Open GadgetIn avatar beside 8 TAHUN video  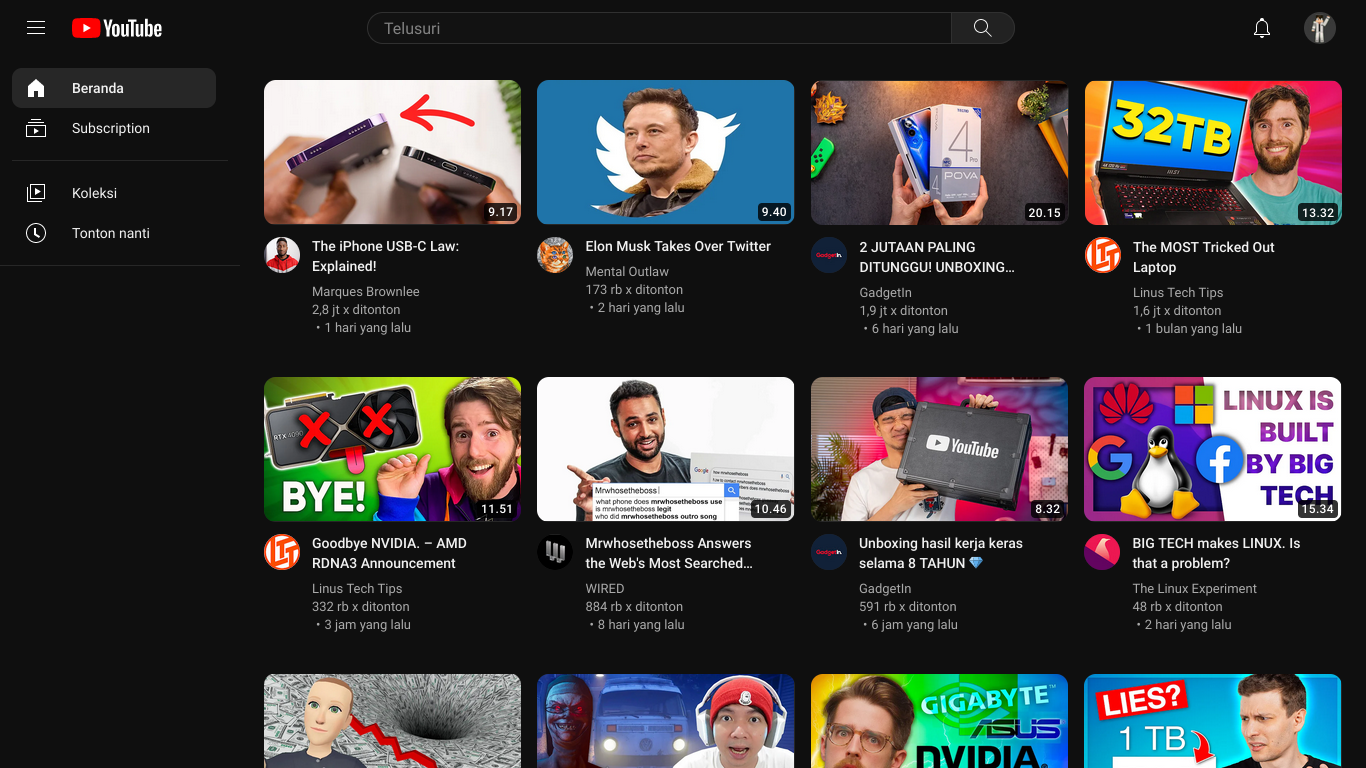(x=829, y=552)
